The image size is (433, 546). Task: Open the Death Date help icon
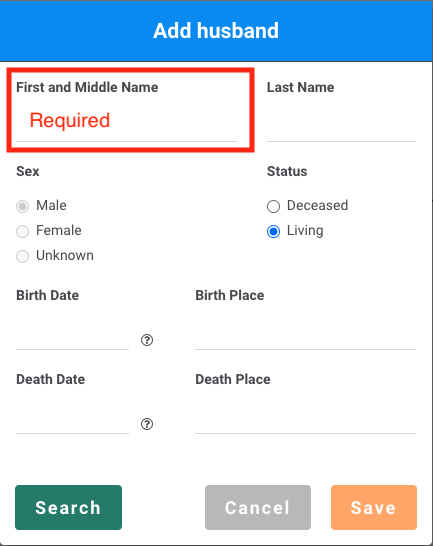(147, 424)
